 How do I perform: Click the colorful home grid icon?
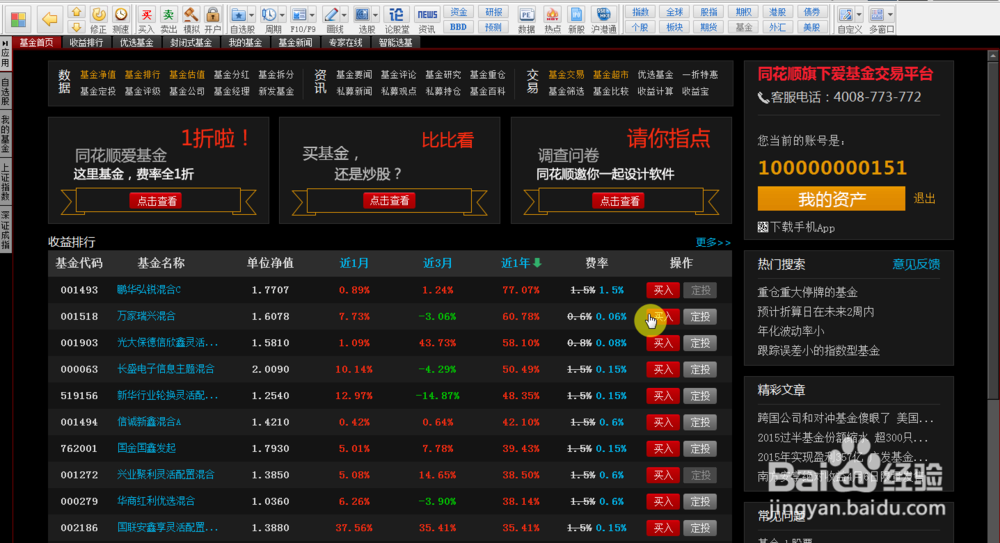18,19
